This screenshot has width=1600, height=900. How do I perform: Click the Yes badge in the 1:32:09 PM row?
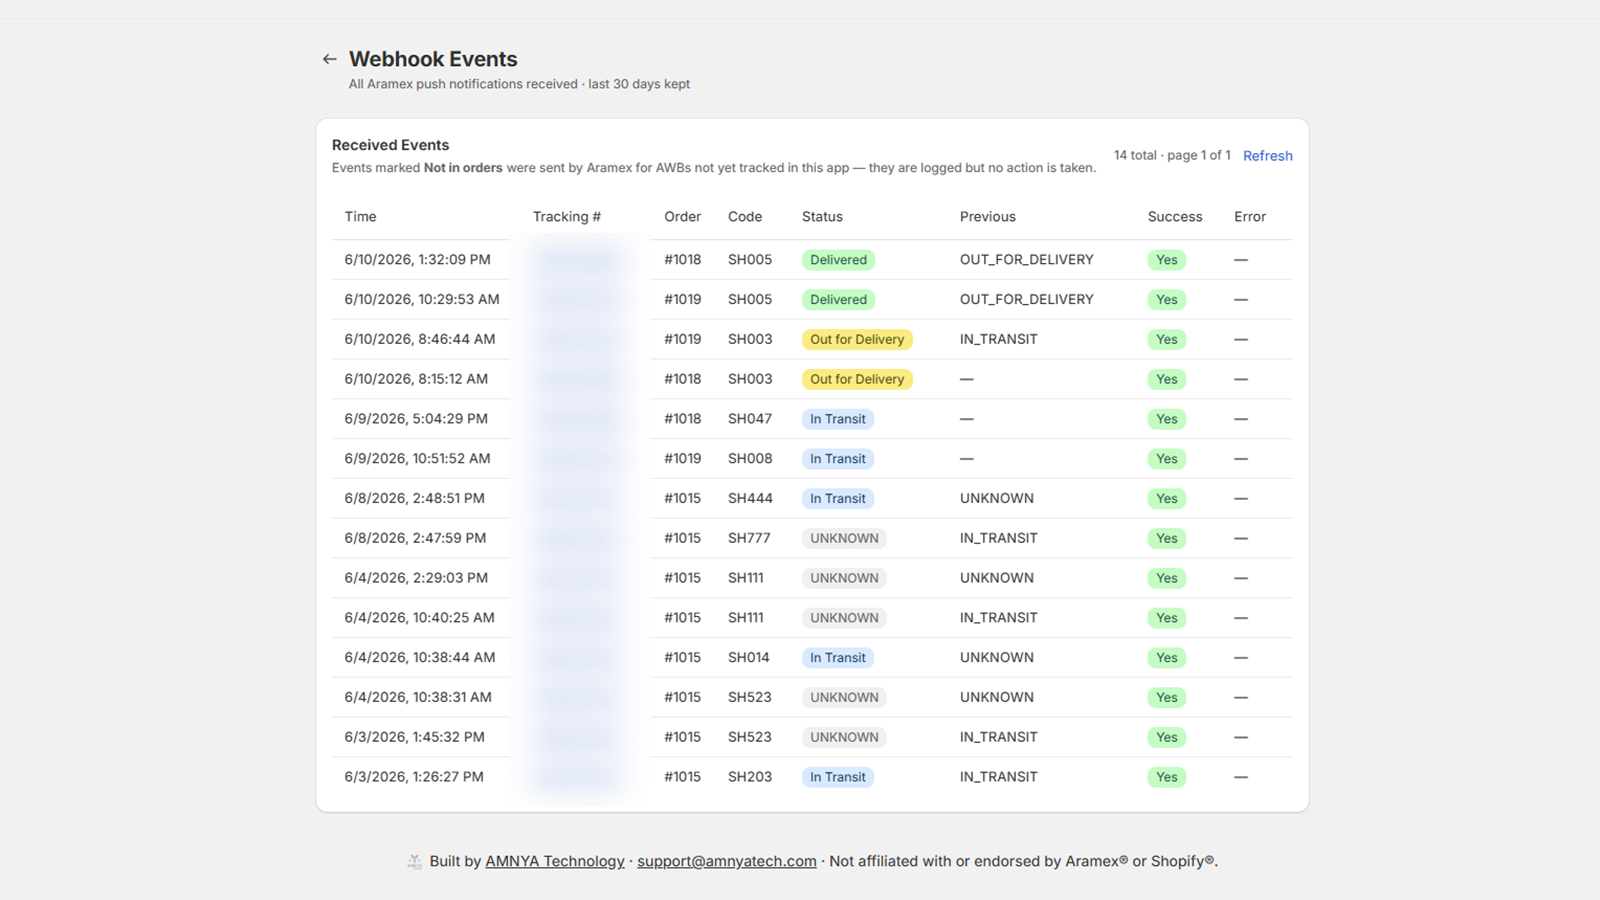[x=1167, y=260]
